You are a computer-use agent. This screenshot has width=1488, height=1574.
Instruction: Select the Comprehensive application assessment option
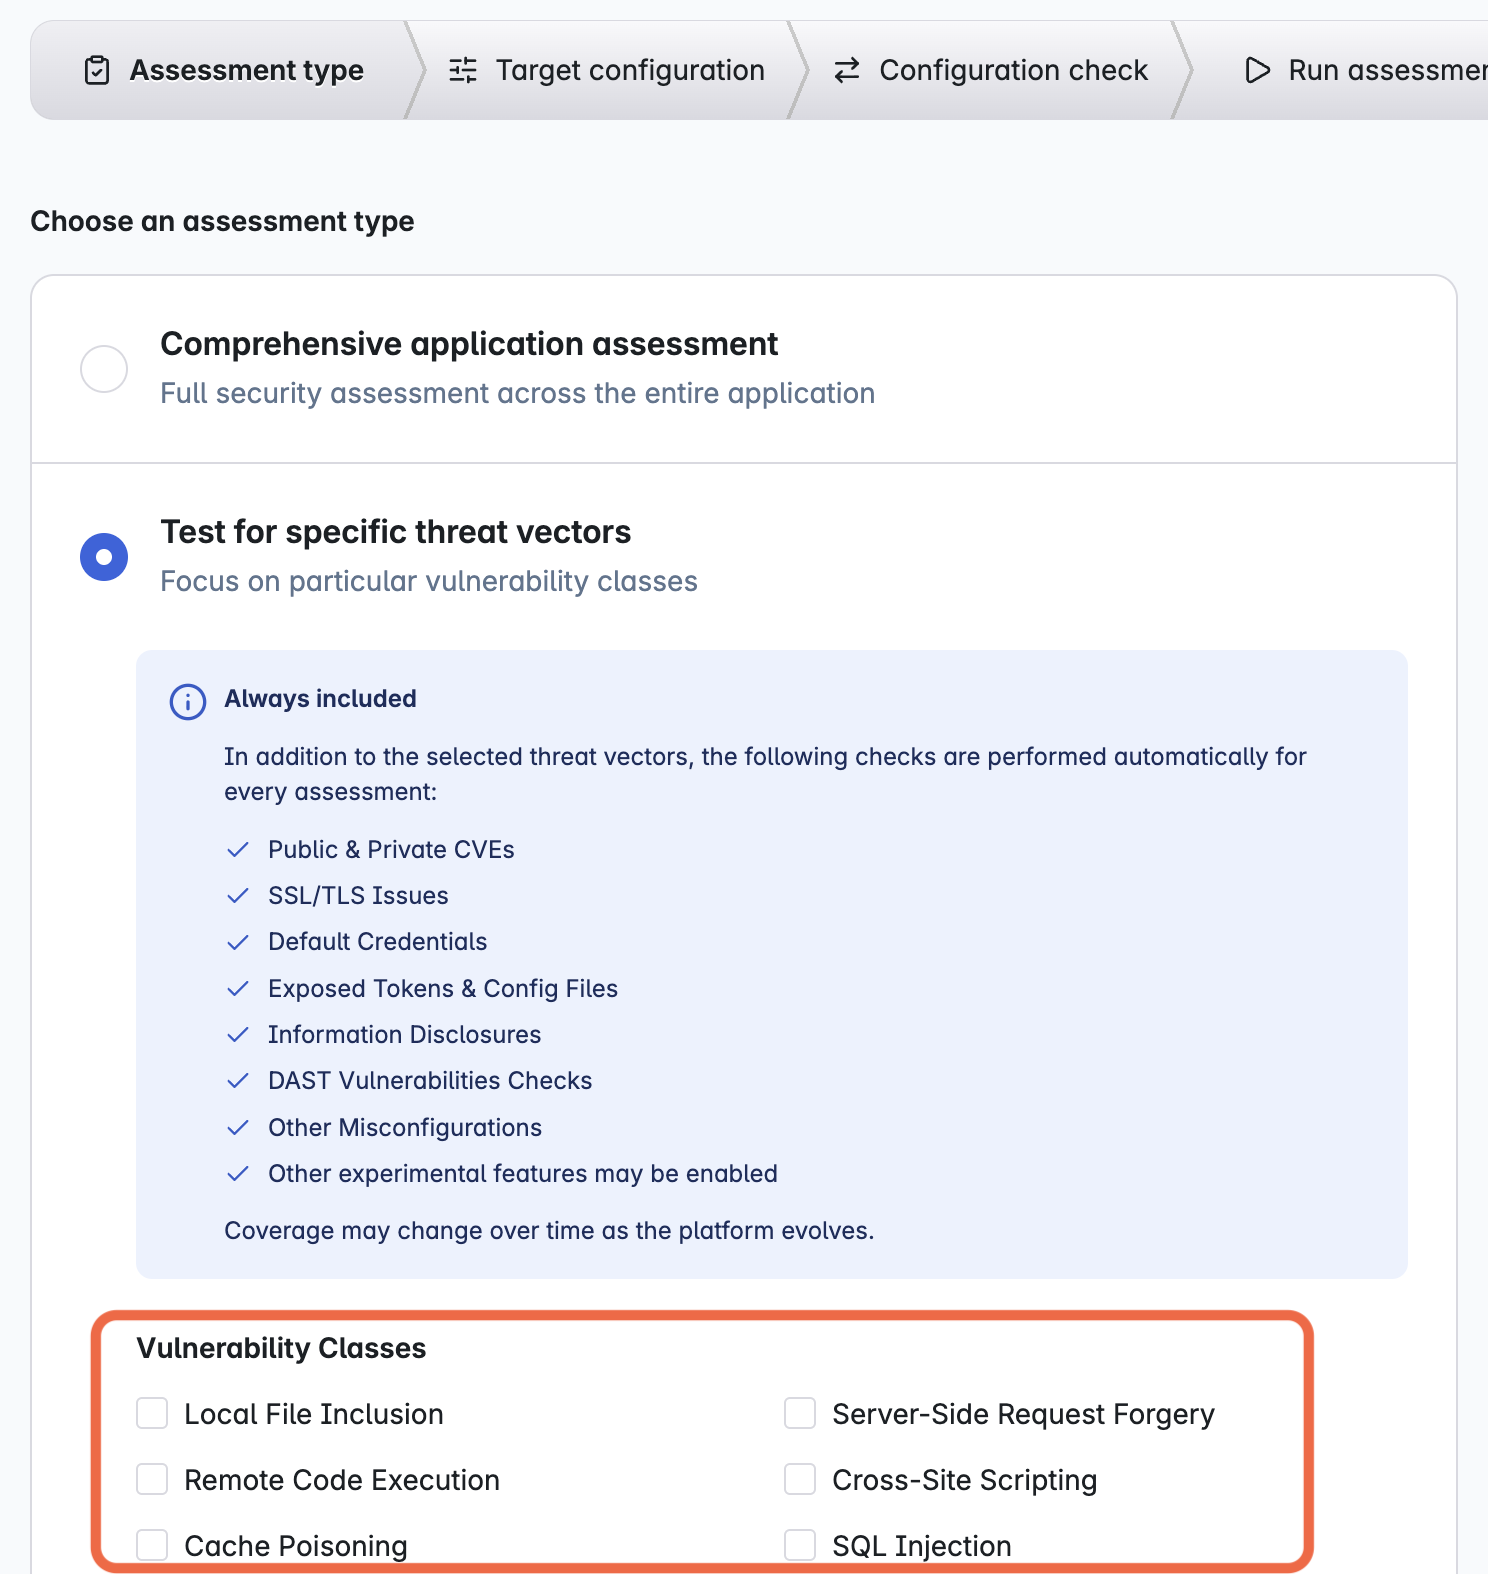[103, 369]
